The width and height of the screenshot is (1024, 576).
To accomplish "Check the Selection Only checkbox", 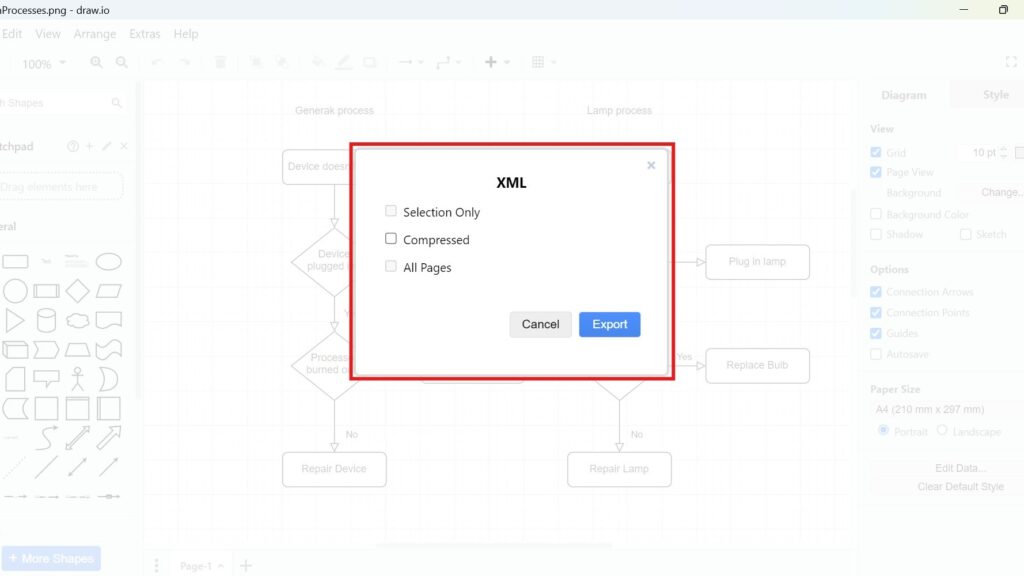I will [x=390, y=211].
